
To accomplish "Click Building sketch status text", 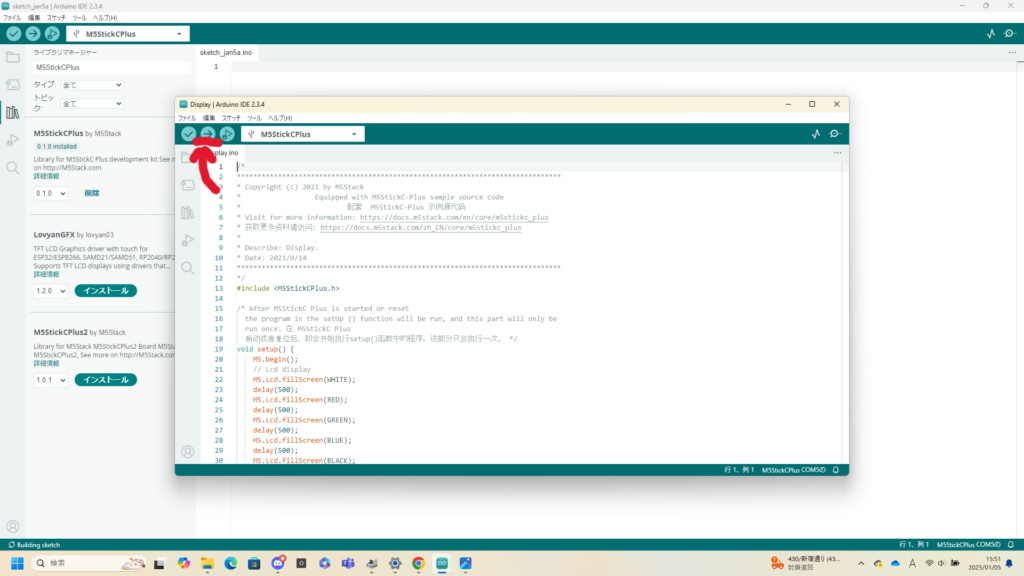I will (38, 545).
